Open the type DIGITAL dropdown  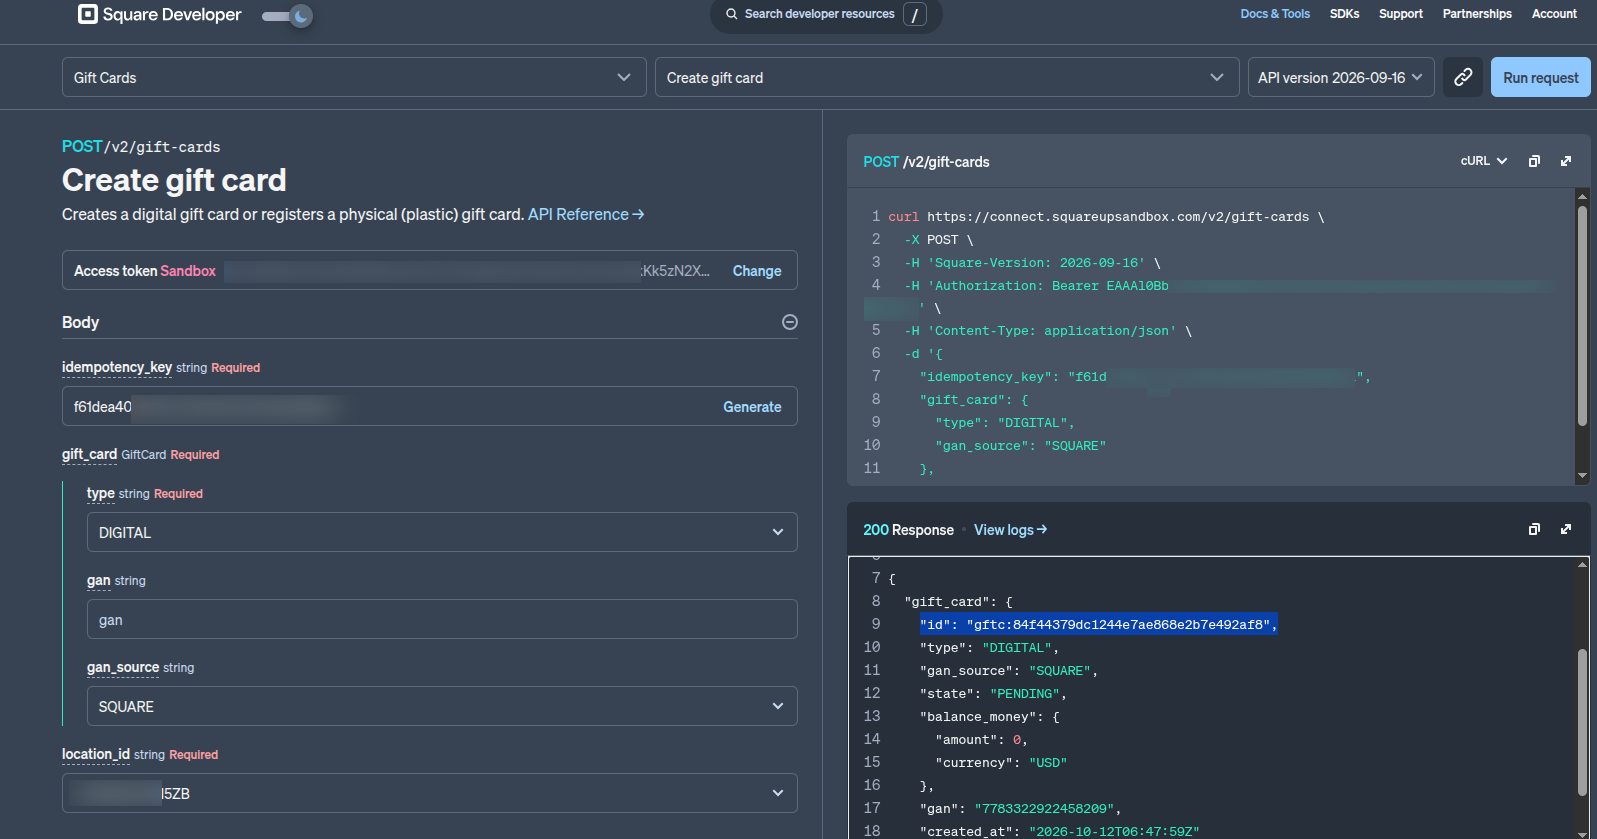coord(442,532)
